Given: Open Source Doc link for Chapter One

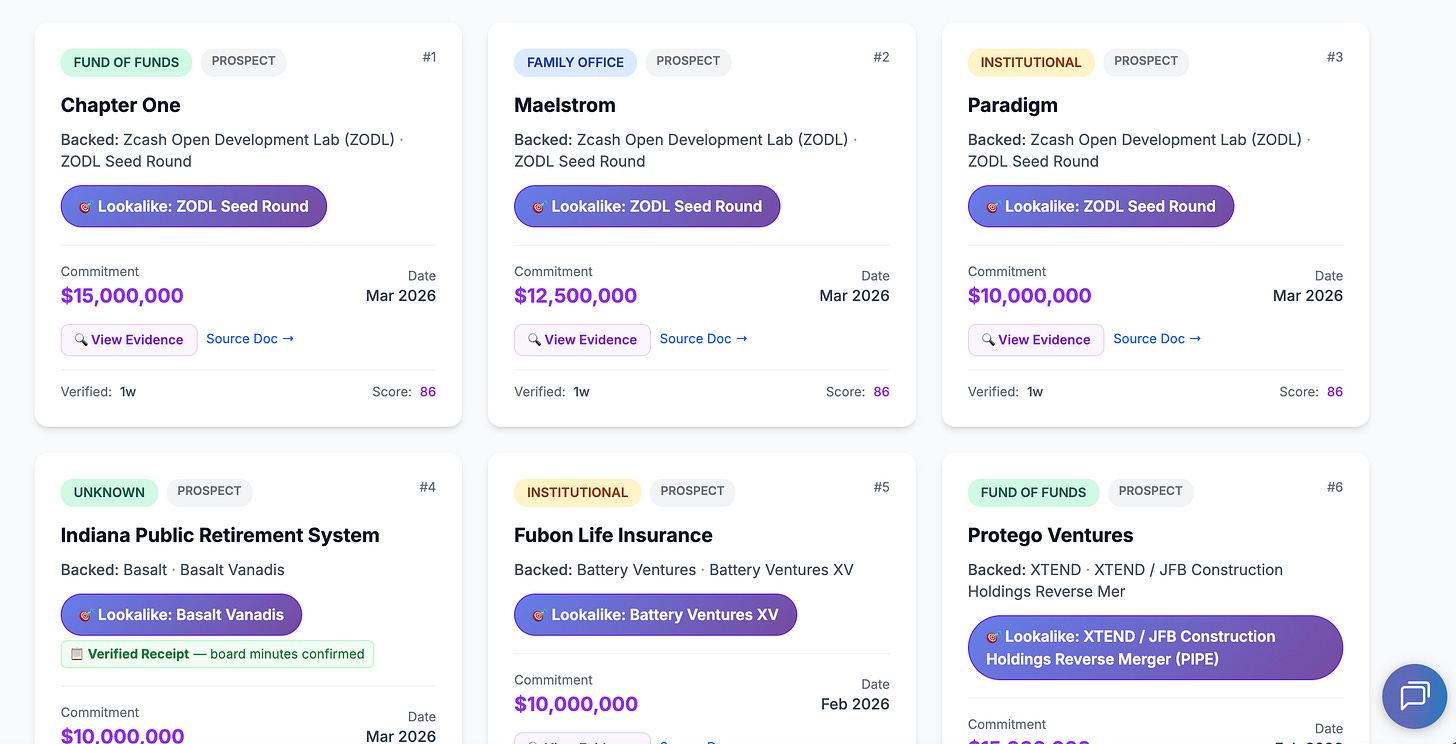Looking at the screenshot, I should [x=250, y=339].
